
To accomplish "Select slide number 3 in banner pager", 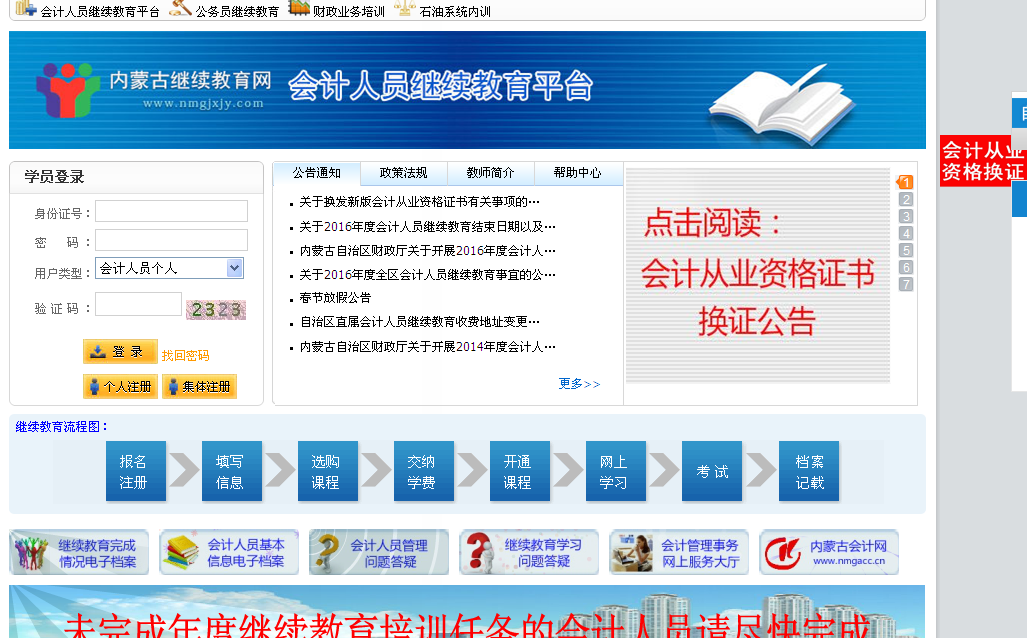I will 906,216.
